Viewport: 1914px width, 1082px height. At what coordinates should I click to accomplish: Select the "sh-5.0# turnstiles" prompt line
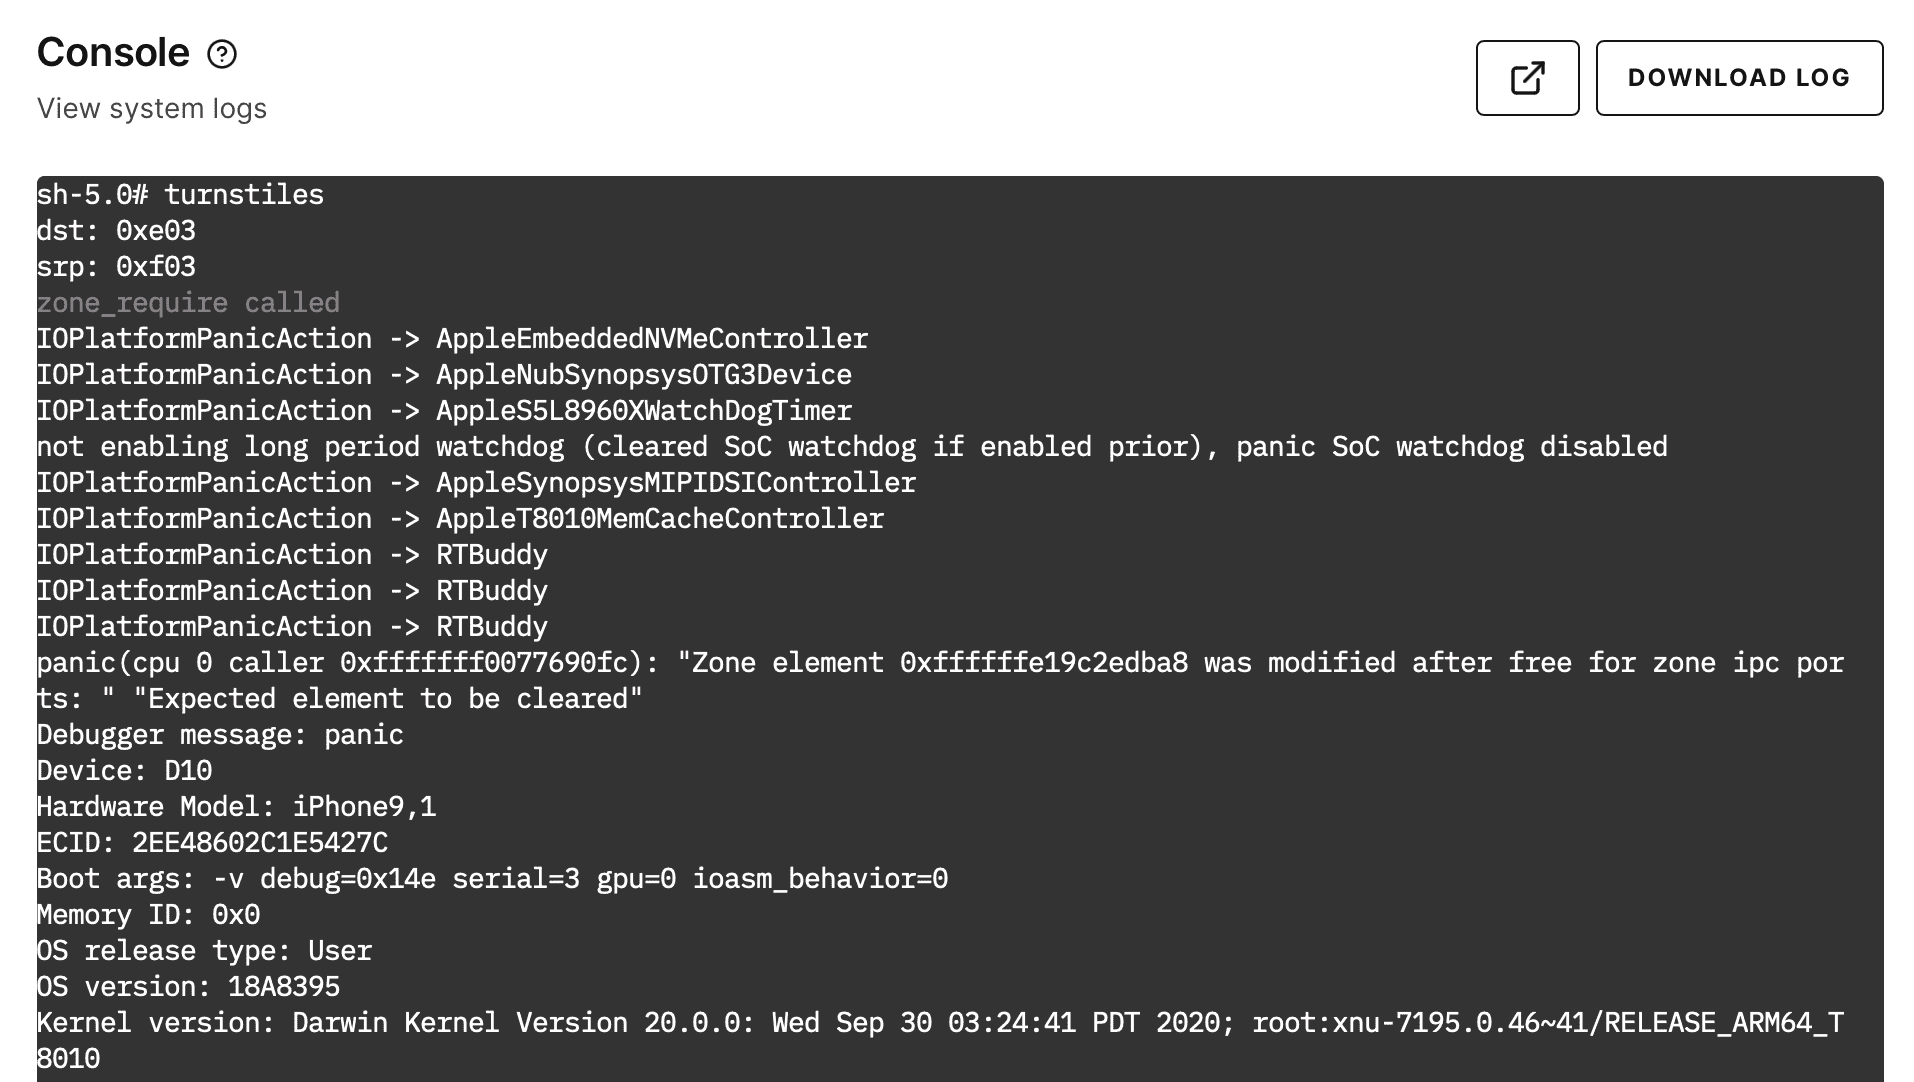[x=180, y=195]
